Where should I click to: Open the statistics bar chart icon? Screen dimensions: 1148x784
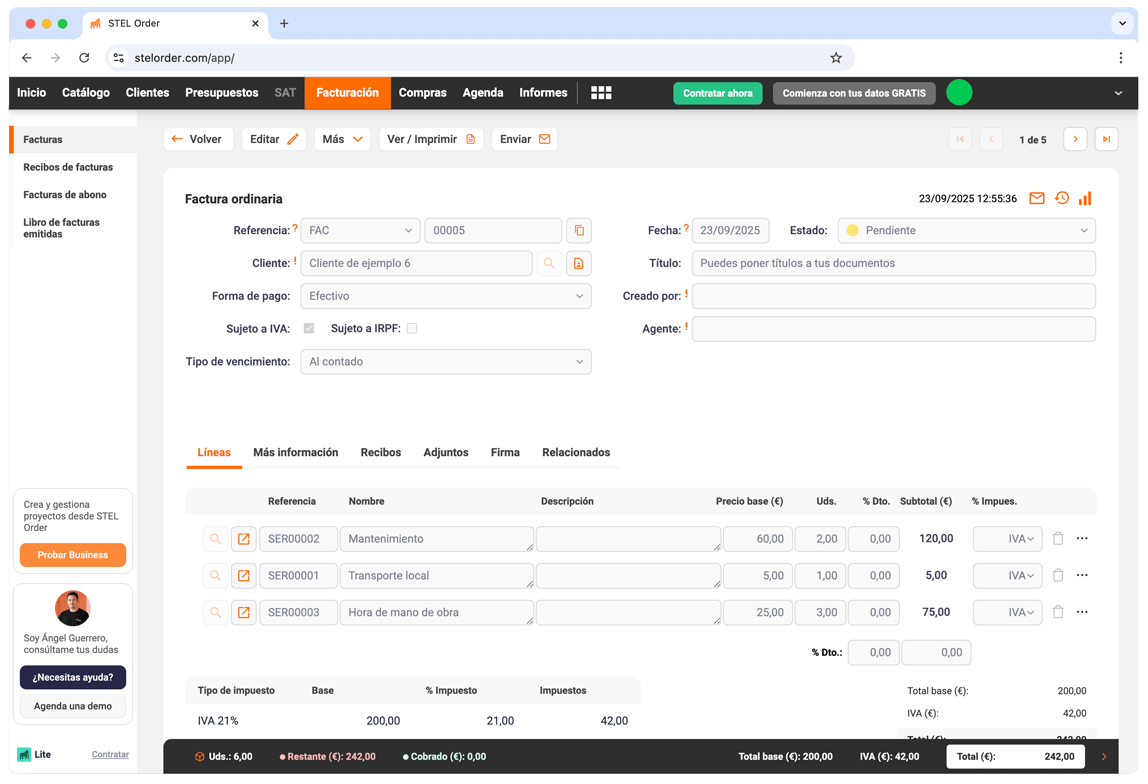coord(1085,198)
